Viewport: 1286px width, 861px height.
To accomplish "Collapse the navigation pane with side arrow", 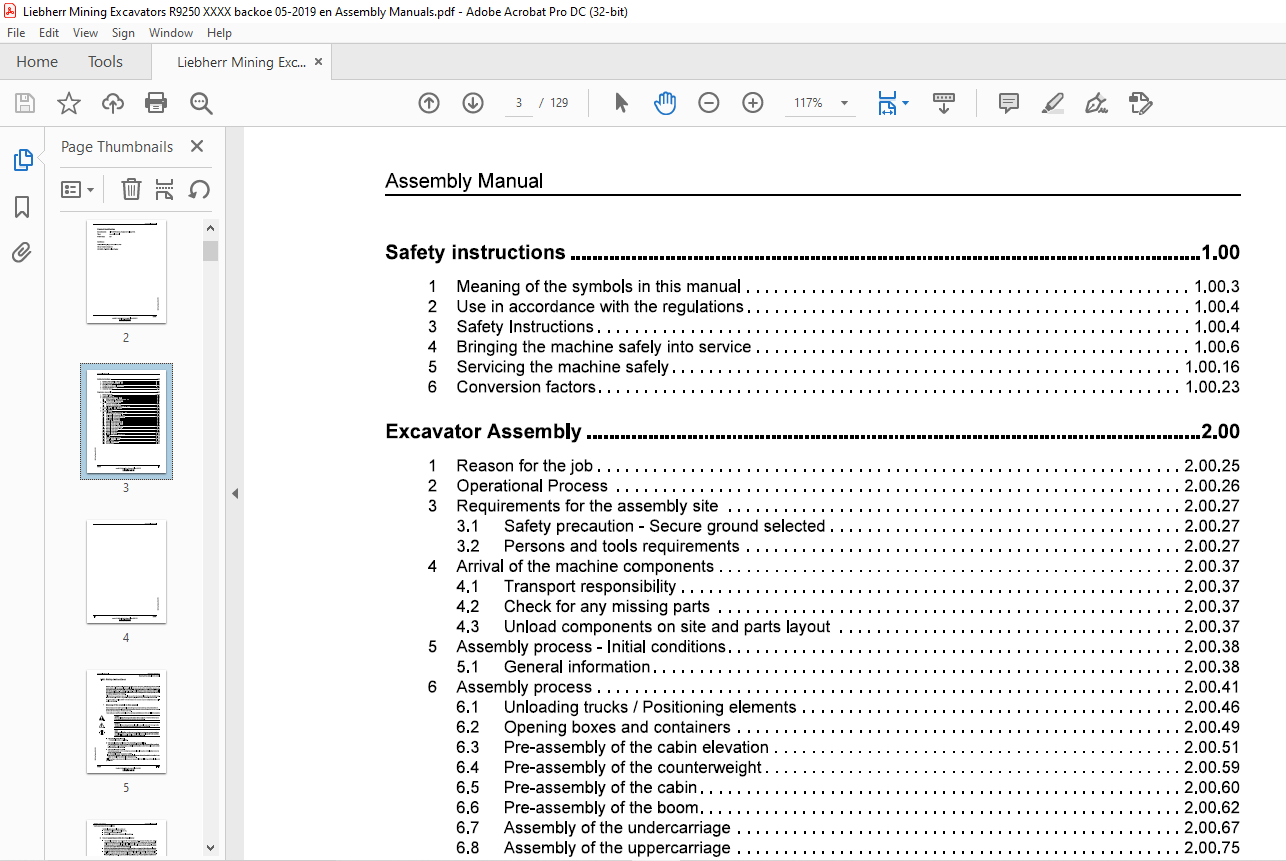I will [235, 493].
